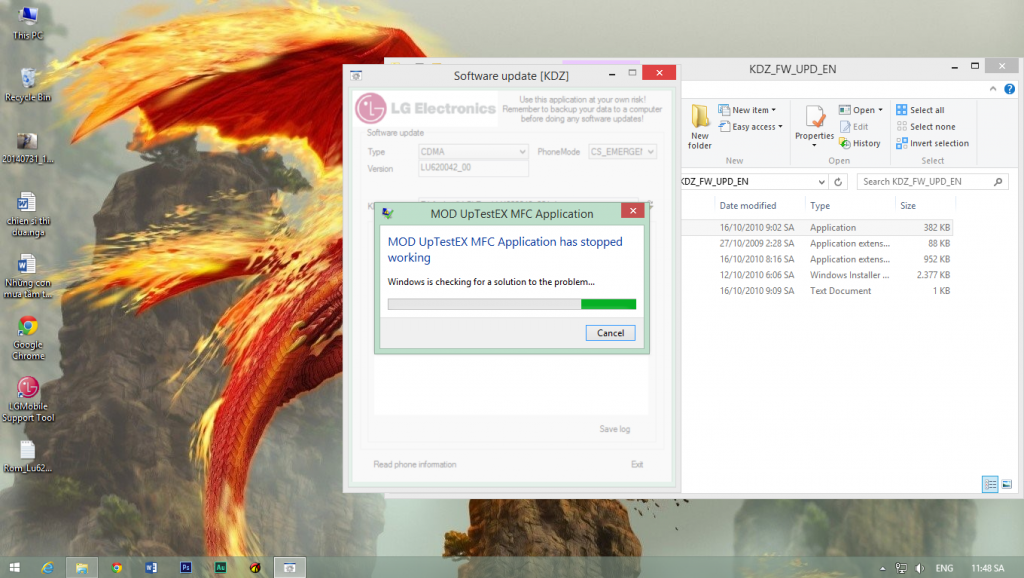
Task: Click the search magnifier icon
Action: click(998, 182)
